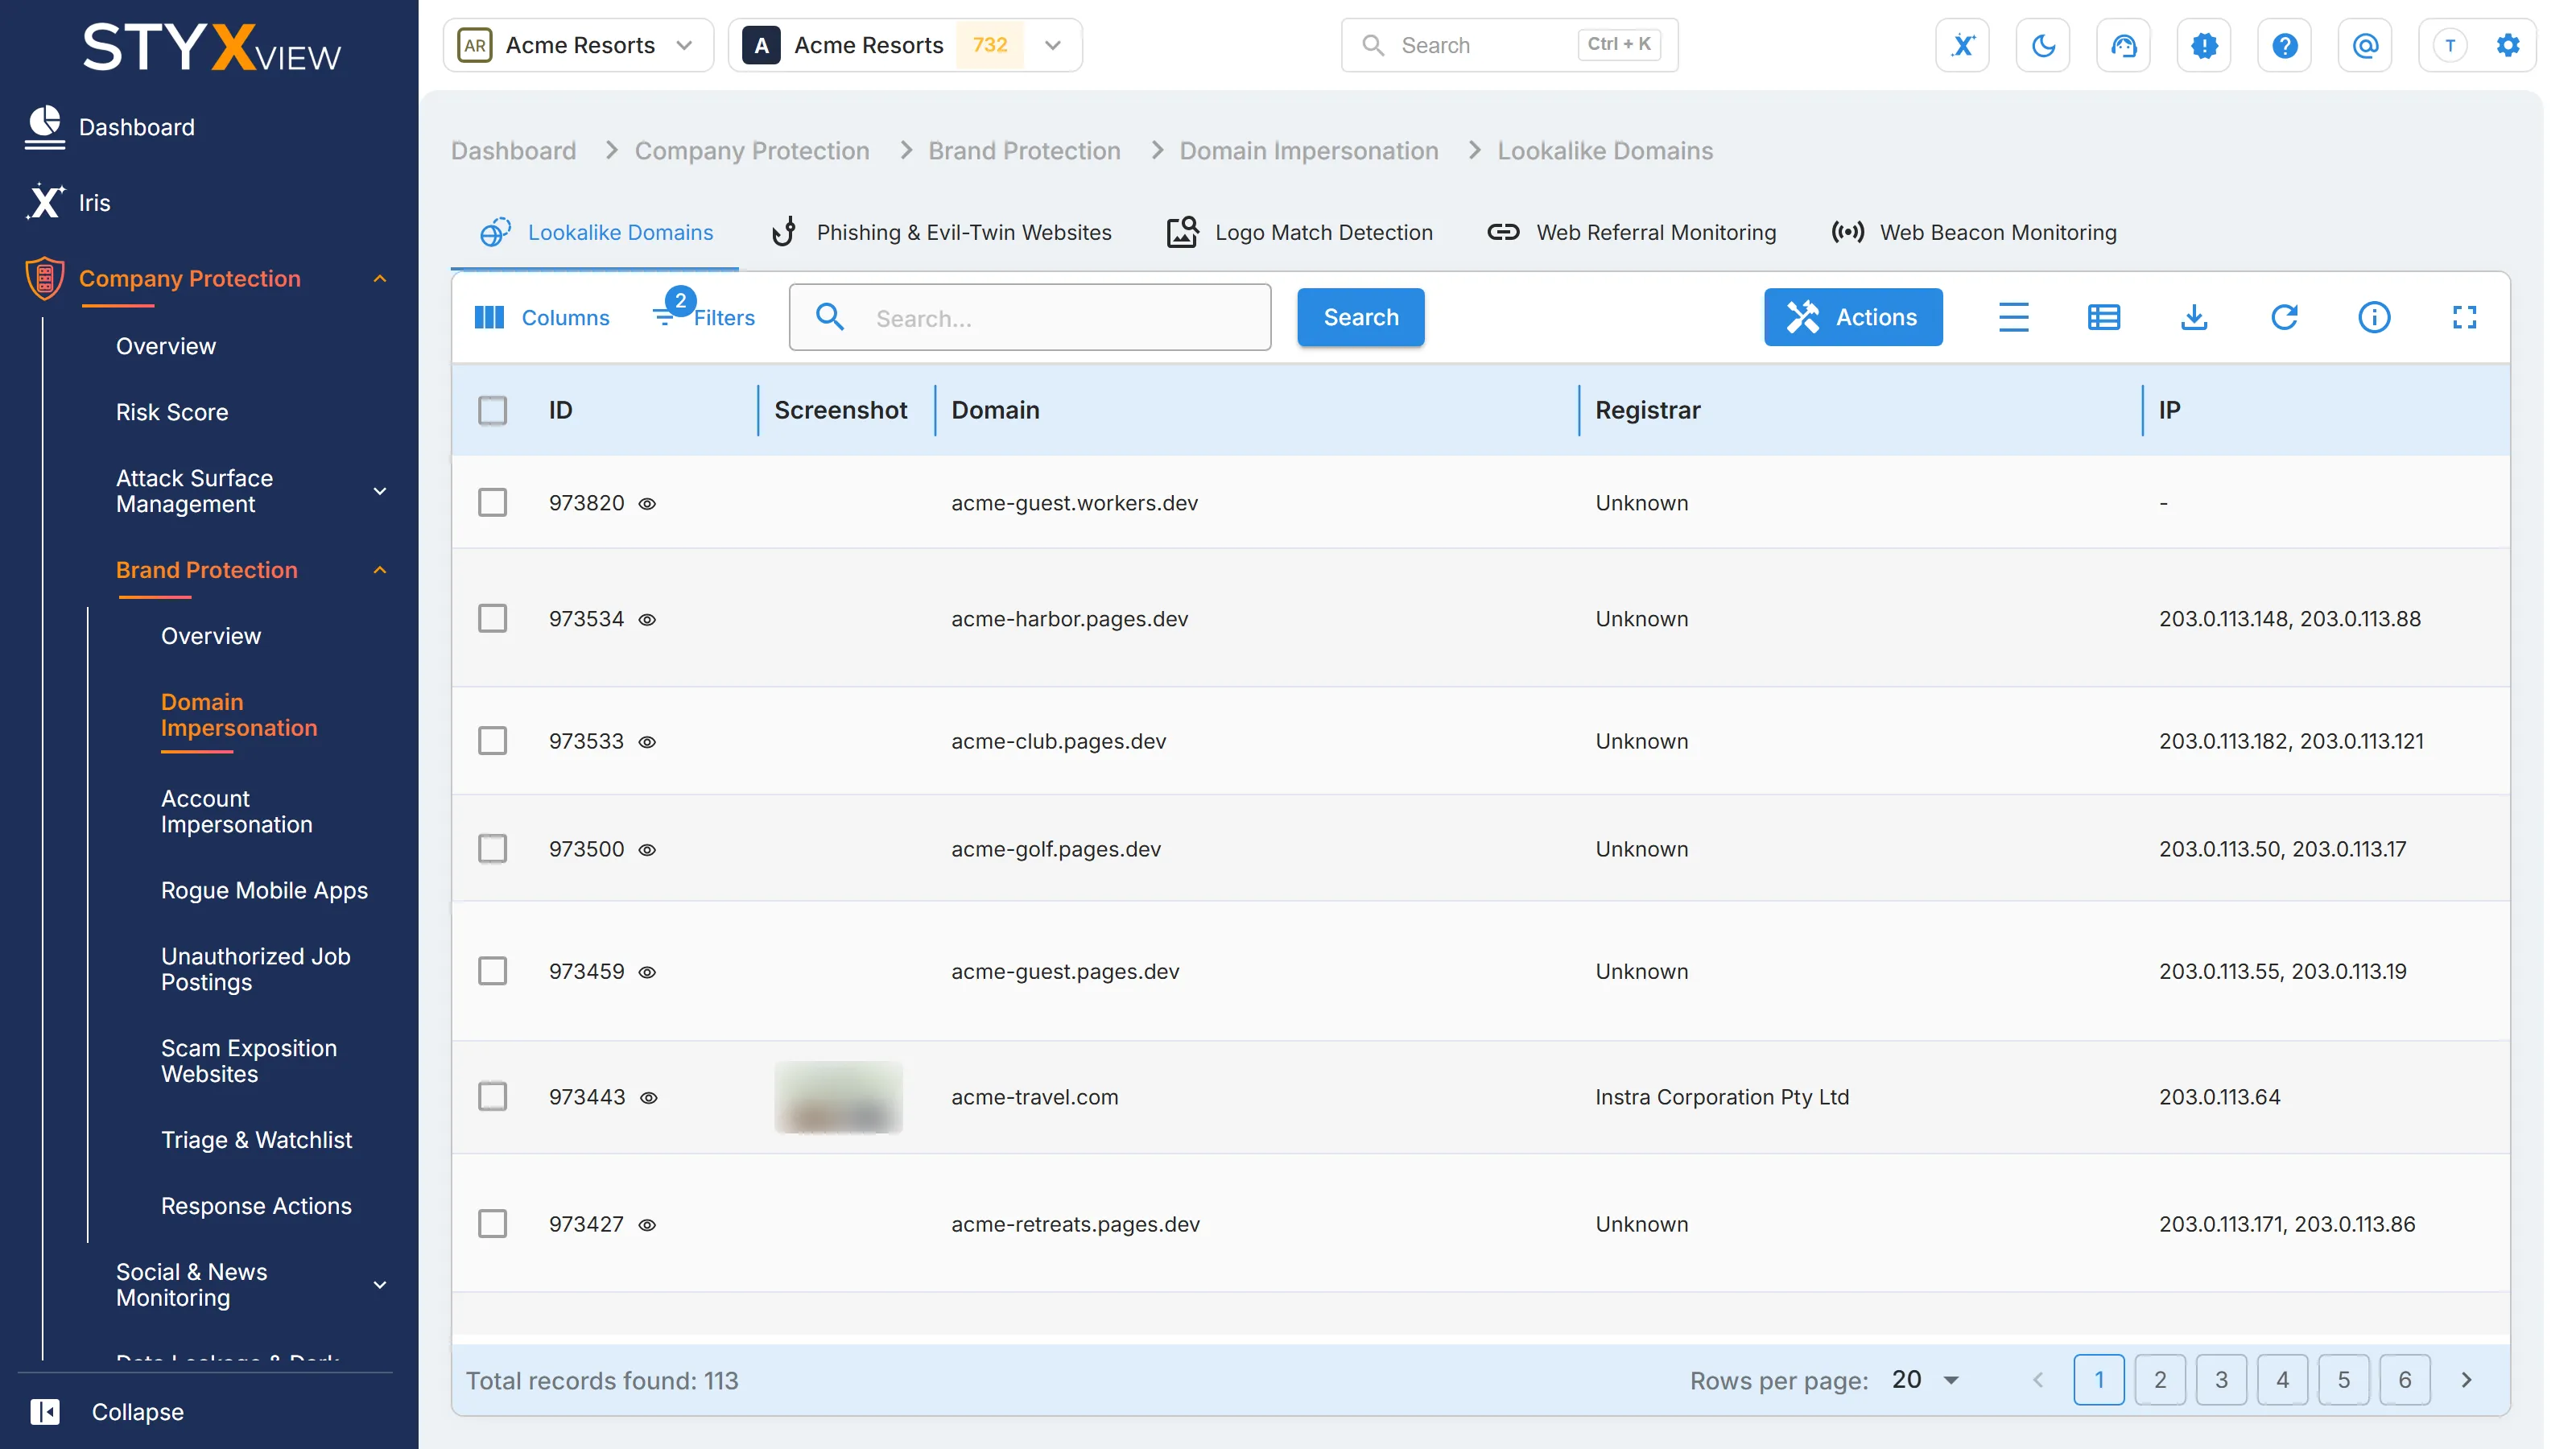Go to next results page arrow

tap(2466, 1379)
